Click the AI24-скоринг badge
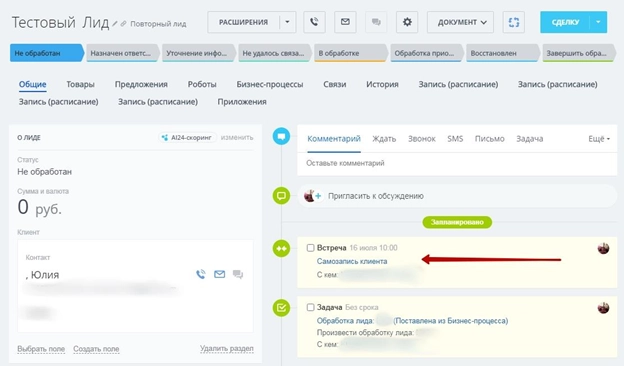 187,138
